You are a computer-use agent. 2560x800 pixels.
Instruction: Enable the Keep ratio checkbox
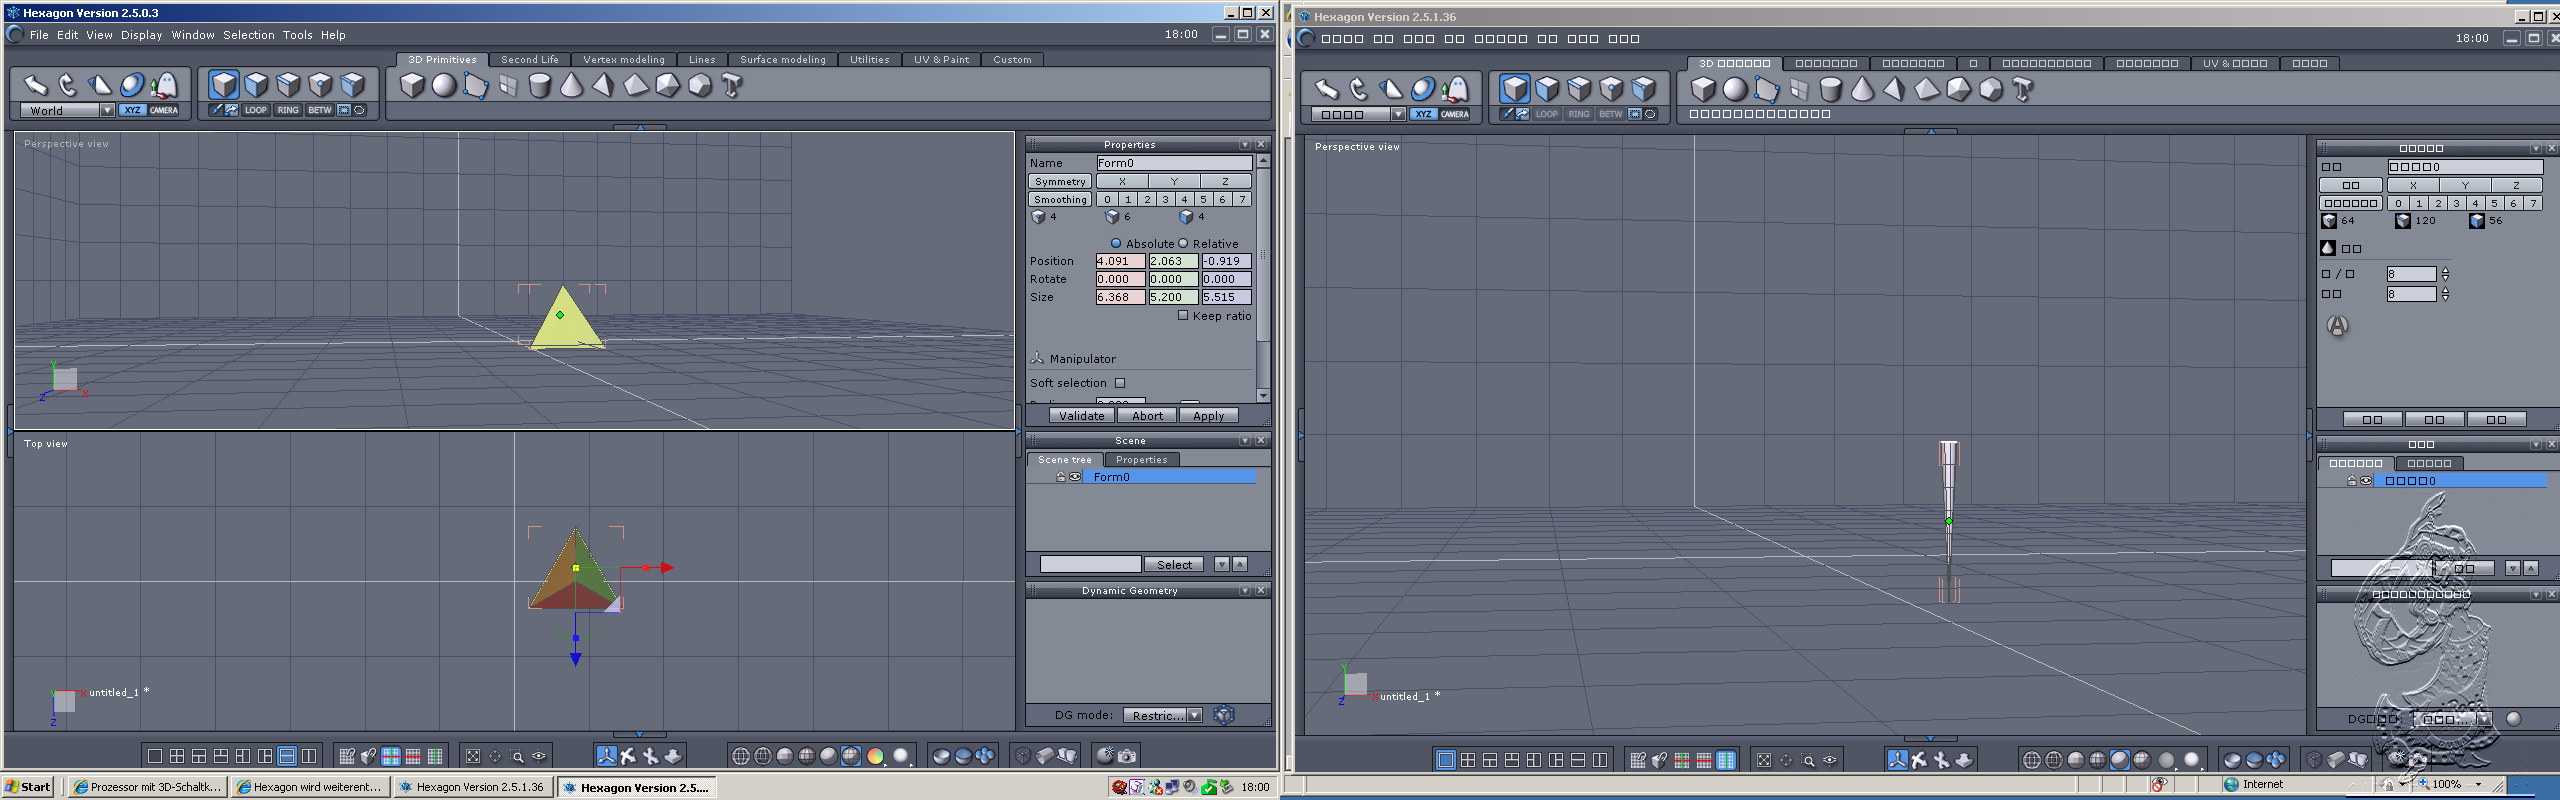[1183, 315]
